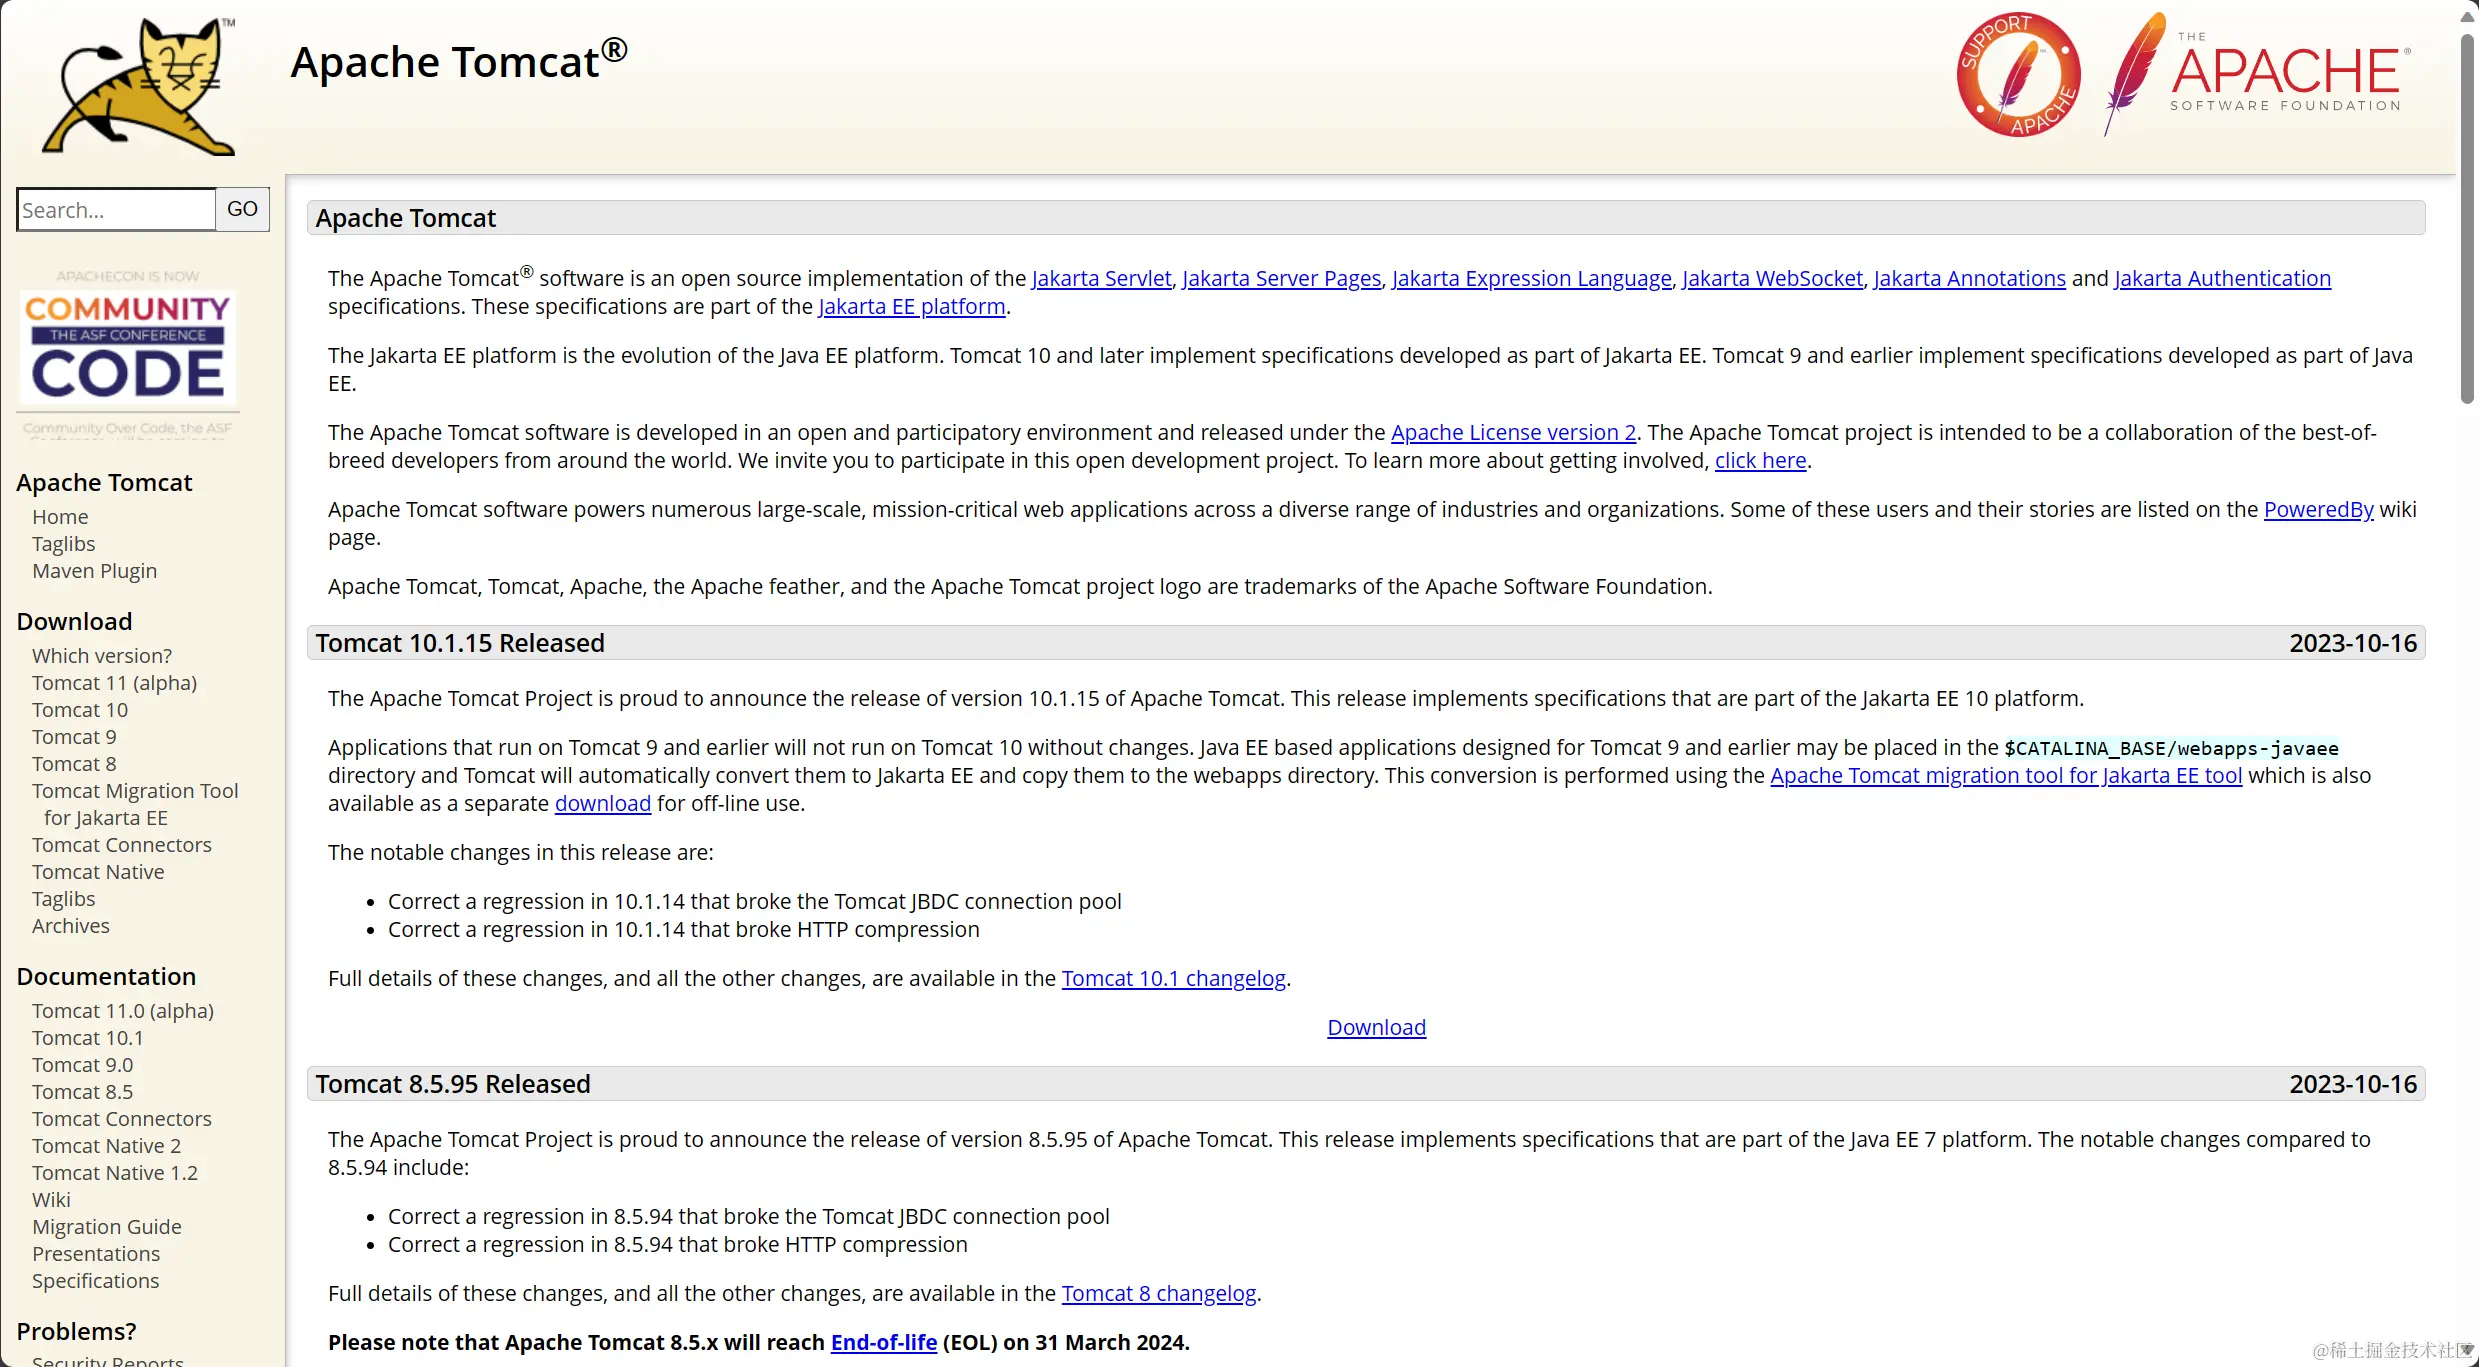
Task: Follow the Jakarta Servlet link
Action: [1101, 279]
